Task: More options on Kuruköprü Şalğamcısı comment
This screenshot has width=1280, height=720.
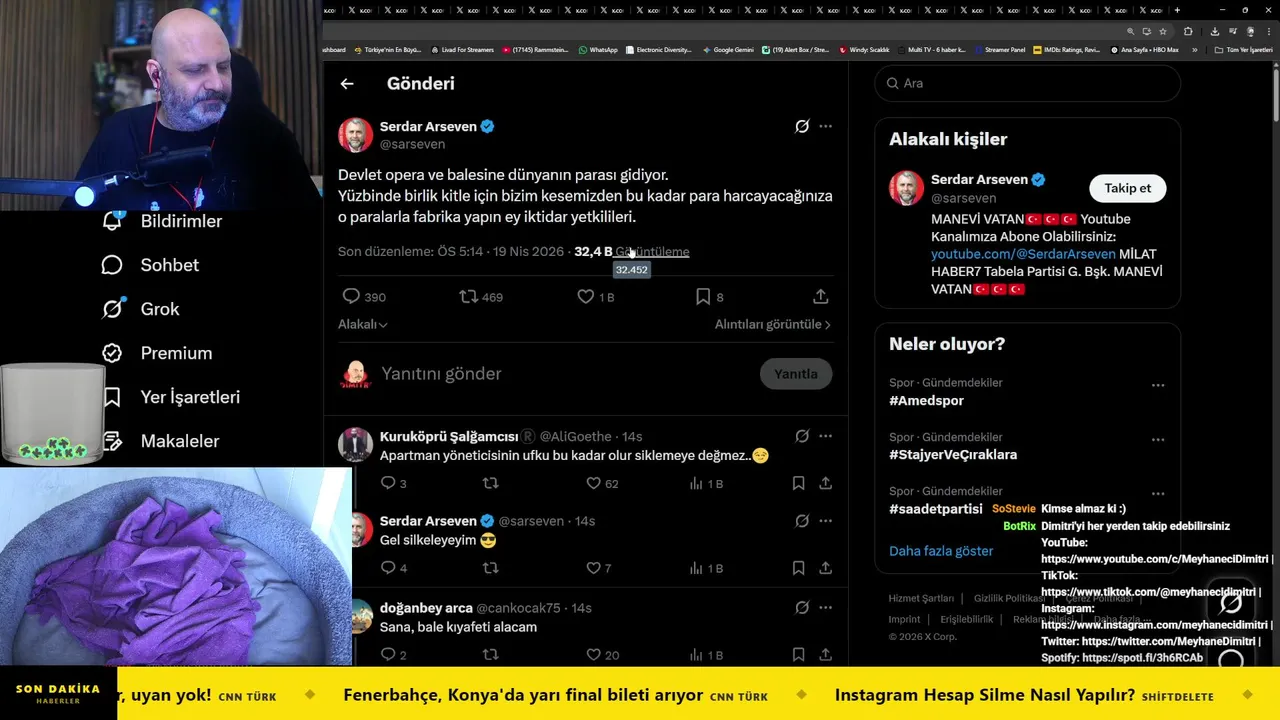Action: point(825,436)
